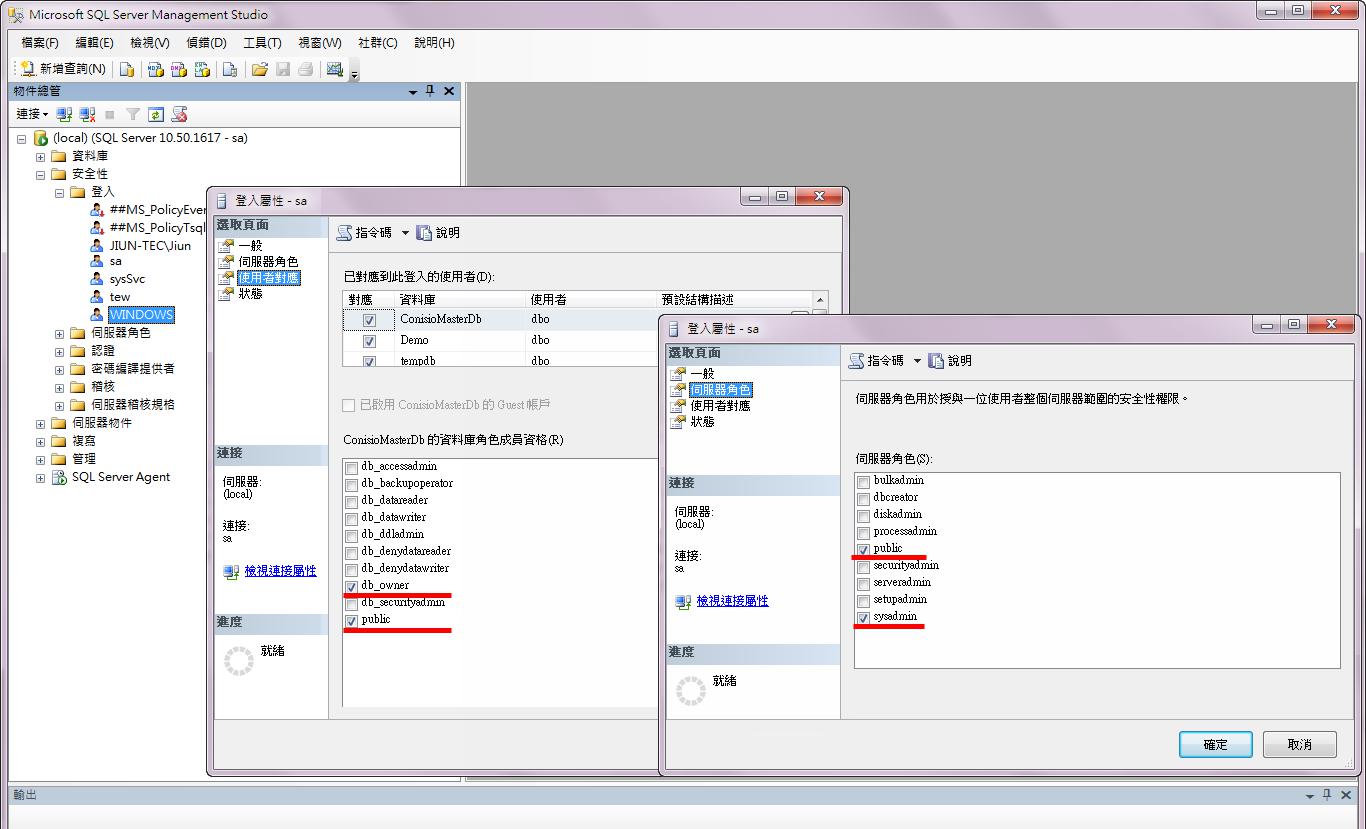Open the 工具(T) menu
The width and height of the screenshot is (1366, 829).
pyautogui.click(x=262, y=43)
